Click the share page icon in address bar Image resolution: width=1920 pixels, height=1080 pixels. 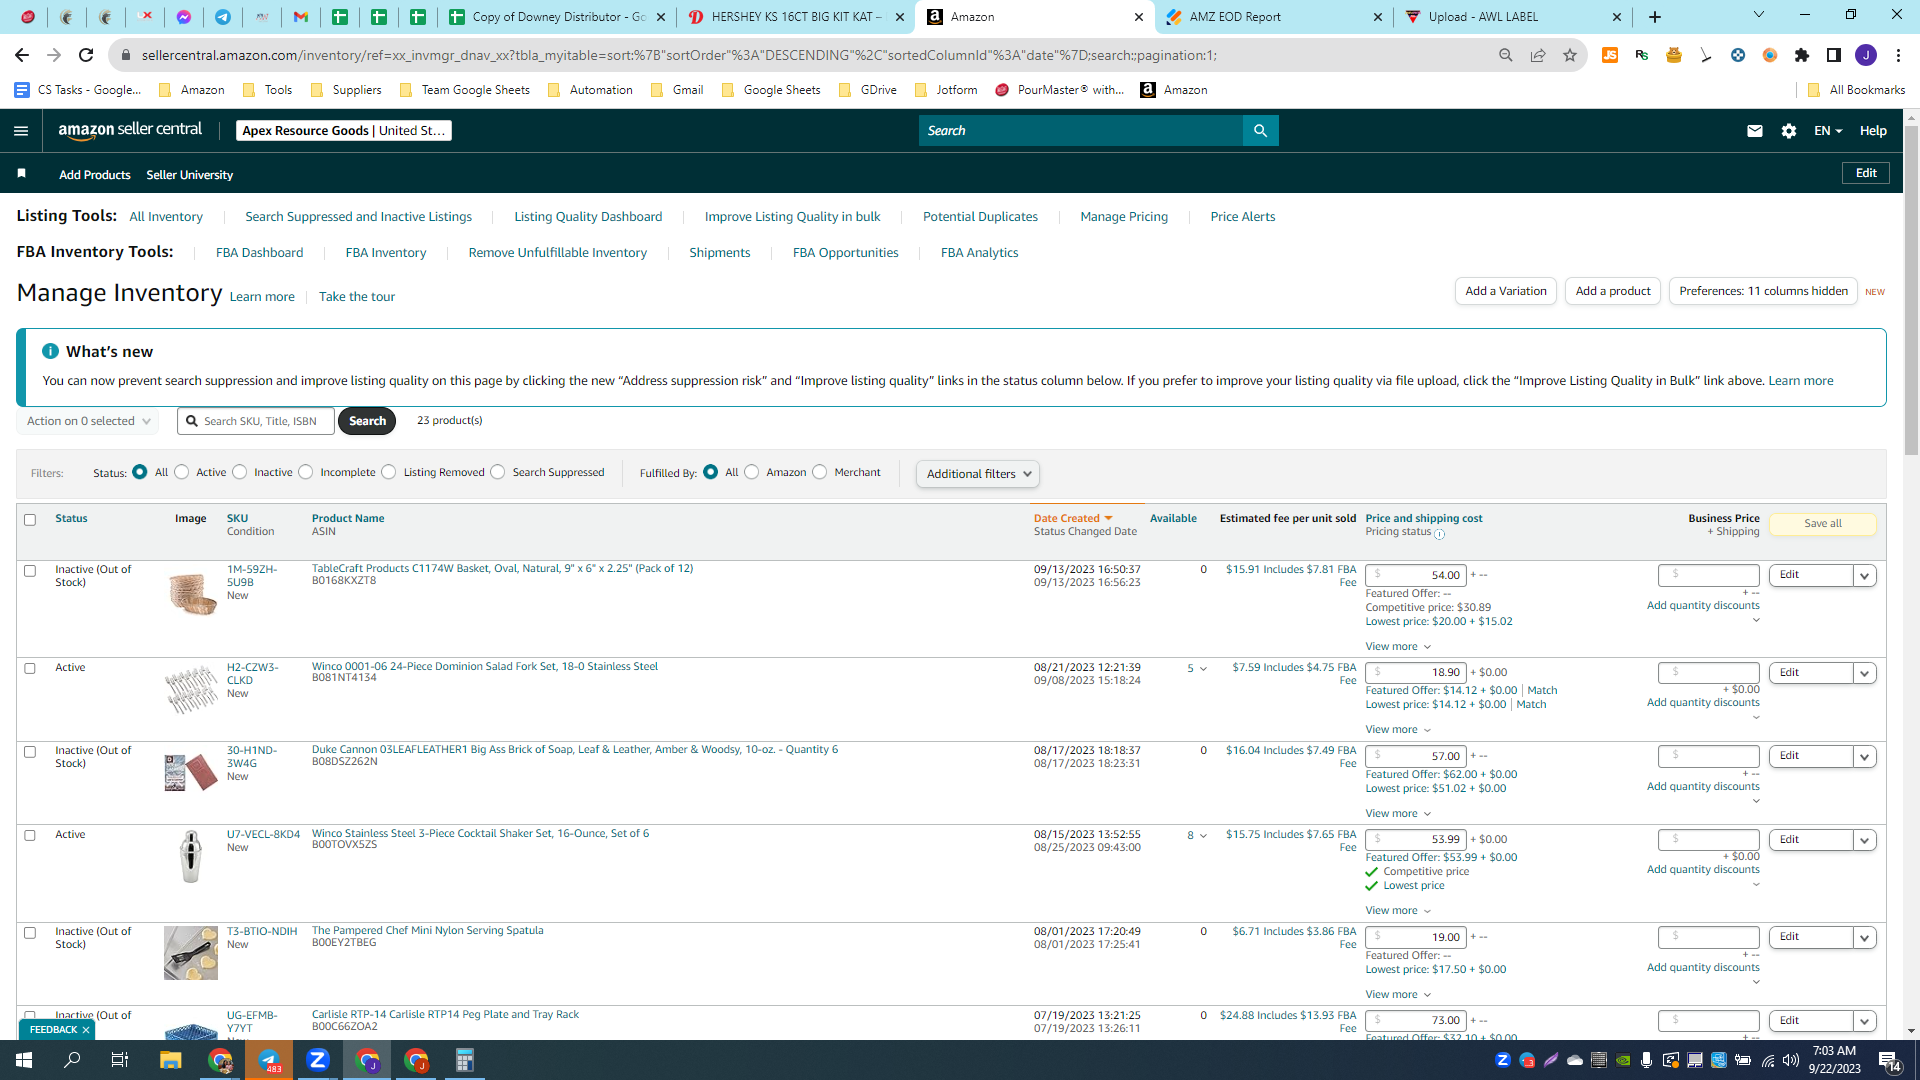tap(1538, 55)
